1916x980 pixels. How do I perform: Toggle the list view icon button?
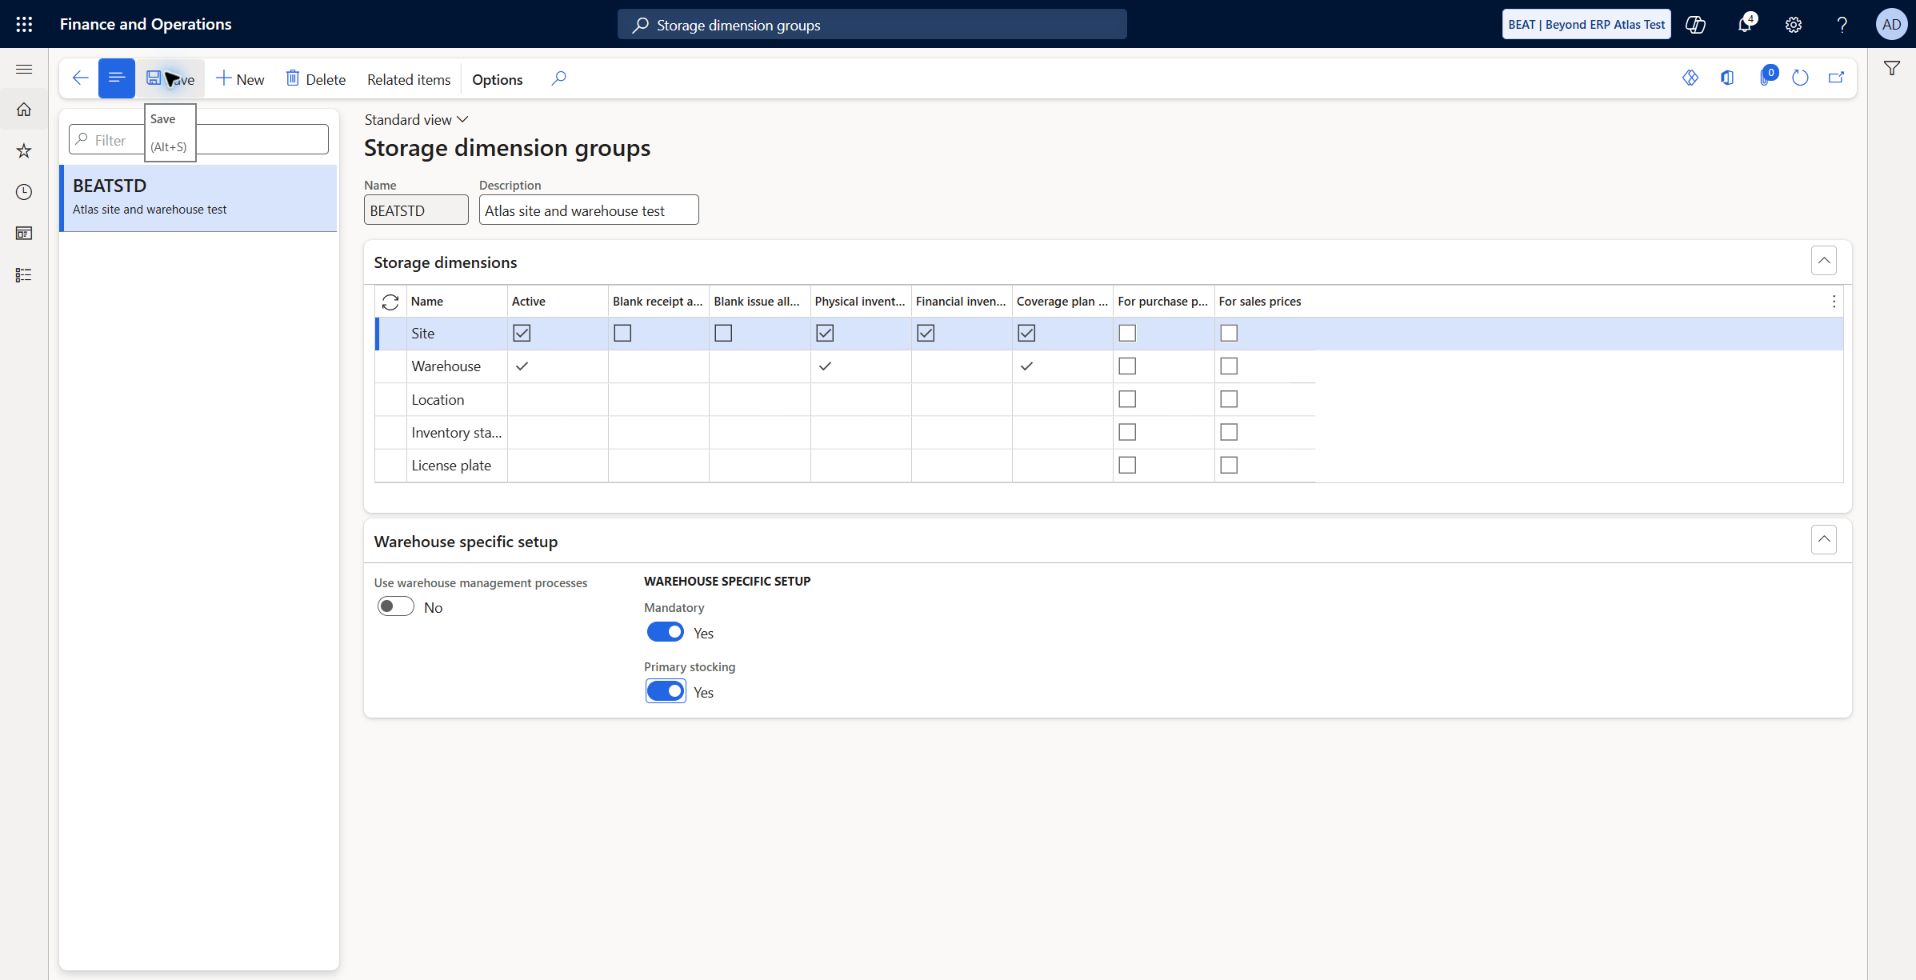[116, 78]
